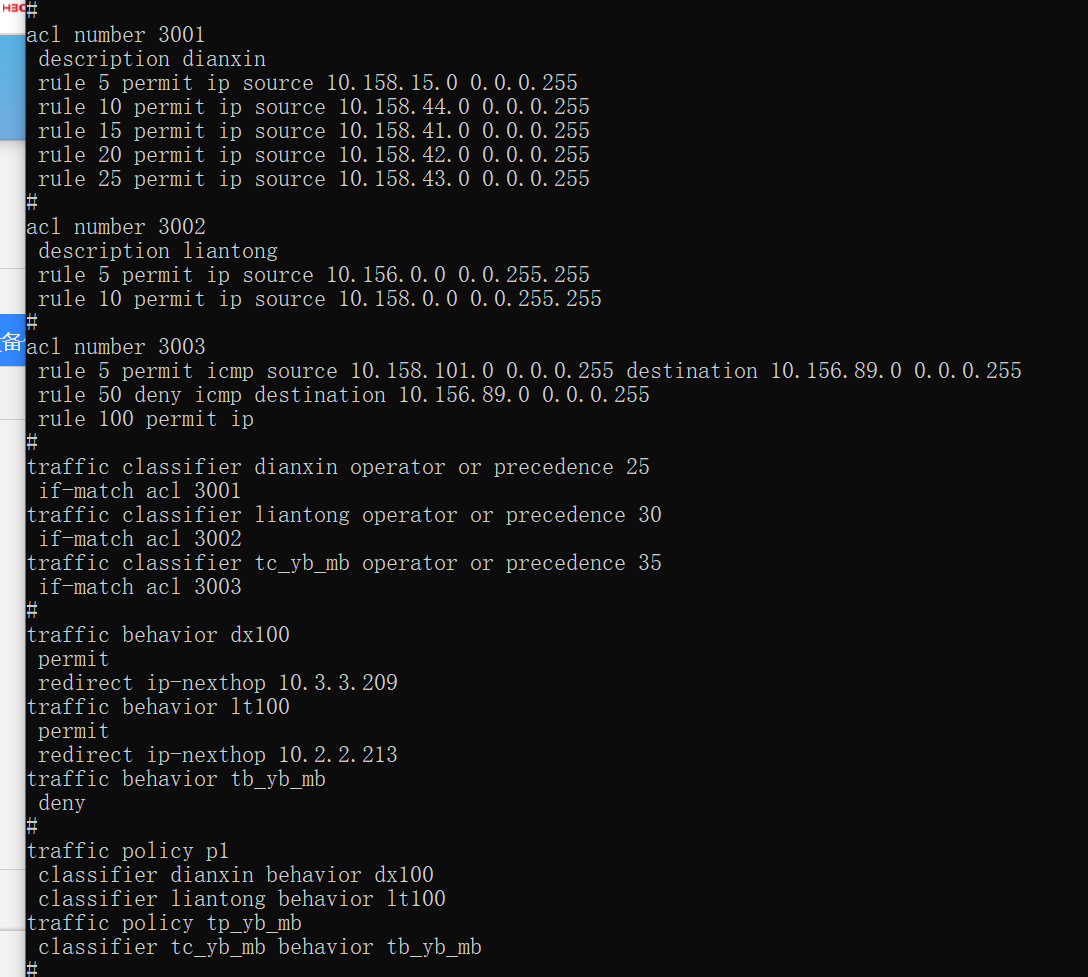Click the 'redirect ip-nexthop 10.2.2.213' line
Viewport: 1088px width, 977px height.
(x=217, y=755)
